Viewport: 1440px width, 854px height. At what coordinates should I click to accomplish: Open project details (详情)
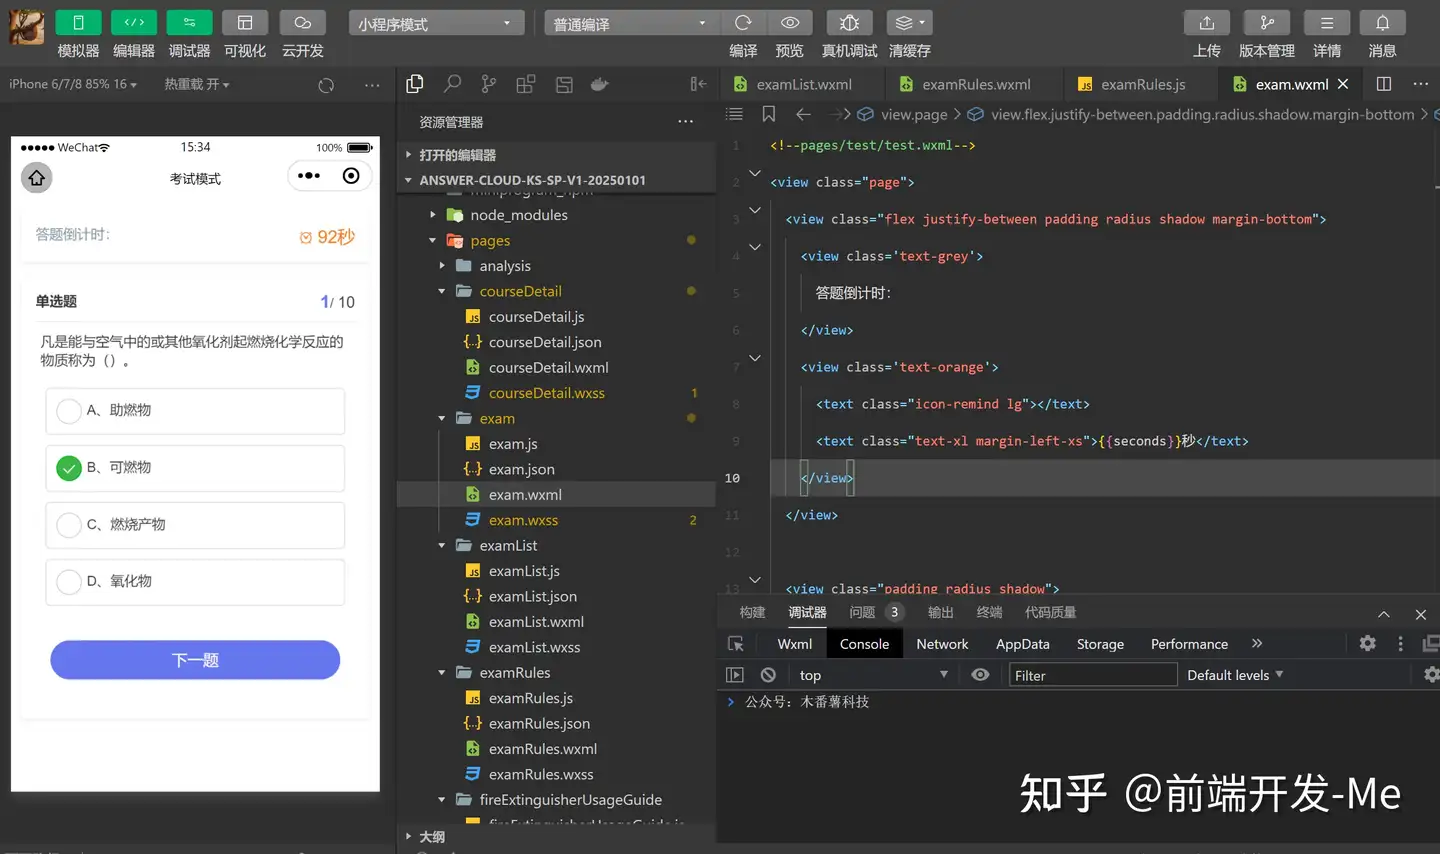[x=1327, y=22]
